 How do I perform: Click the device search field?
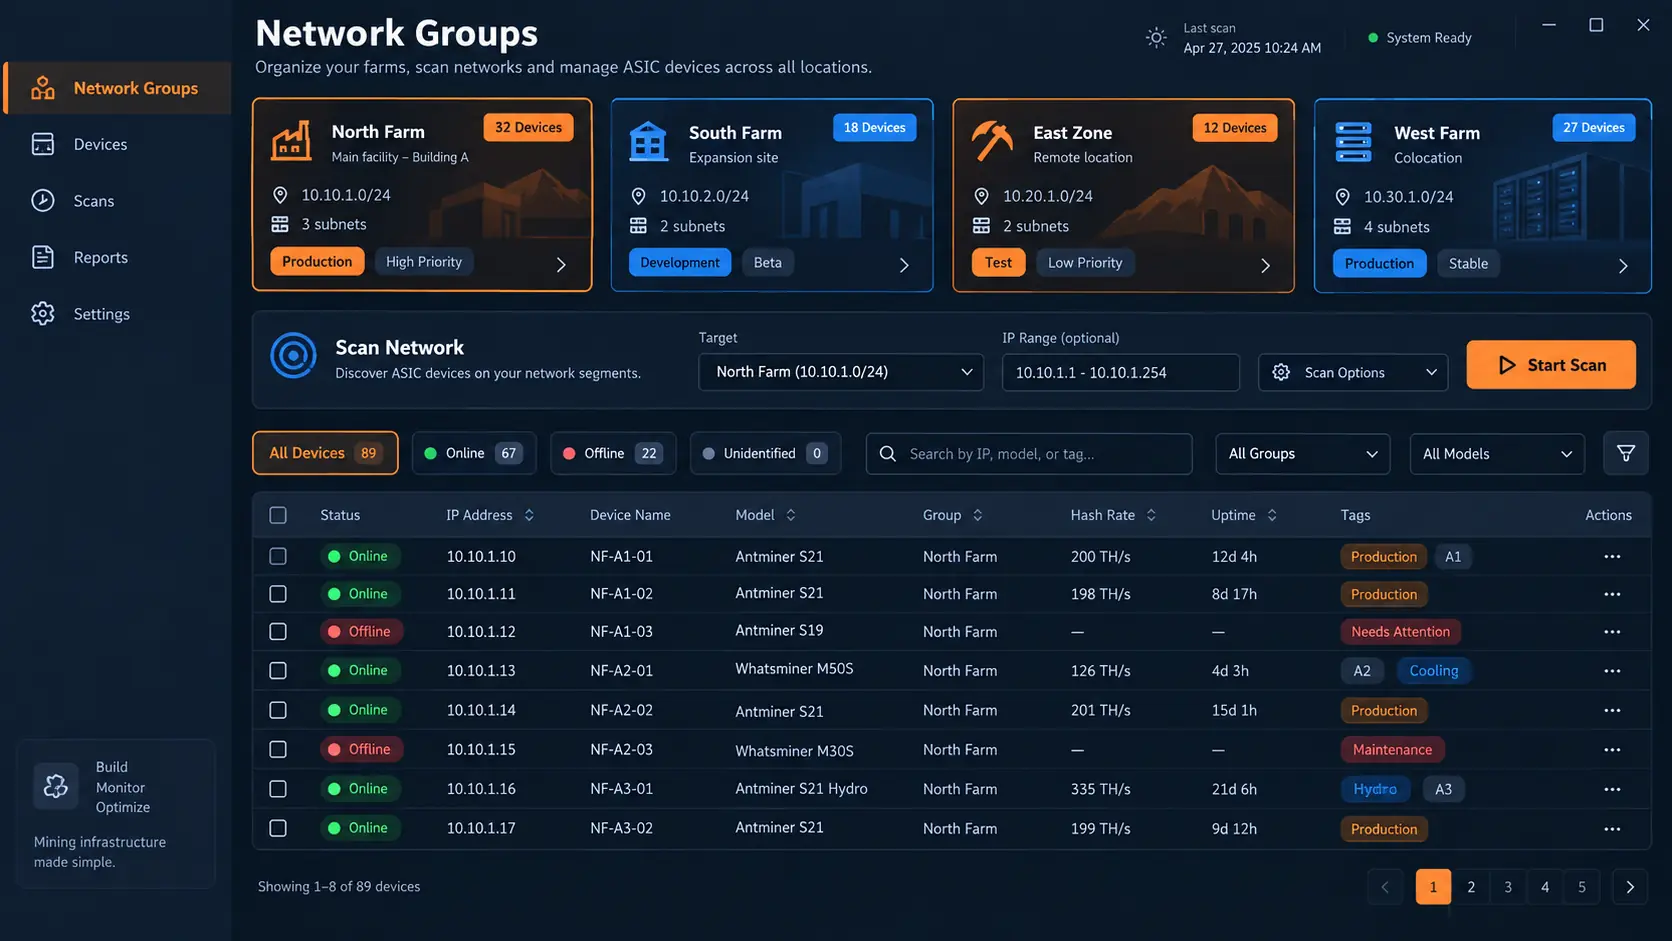[1029, 454]
